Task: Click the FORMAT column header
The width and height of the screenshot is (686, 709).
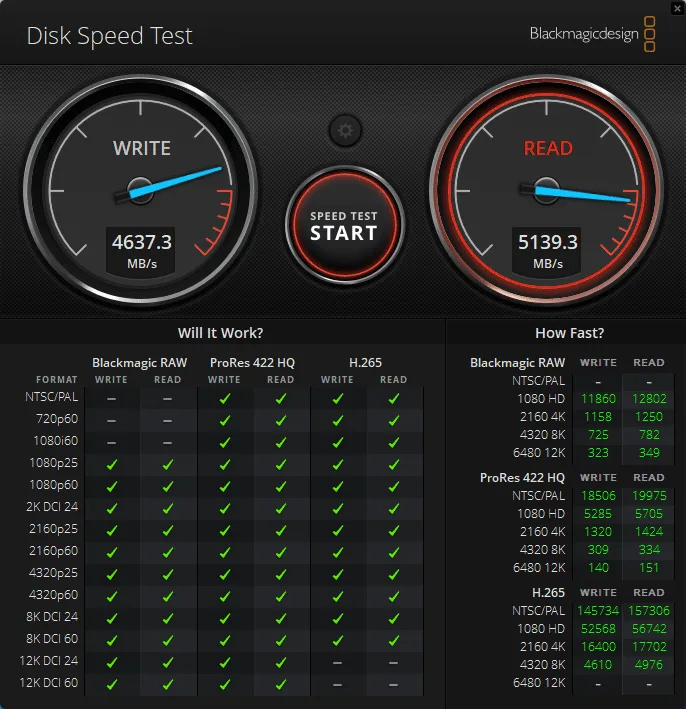Action: tap(57, 380)
